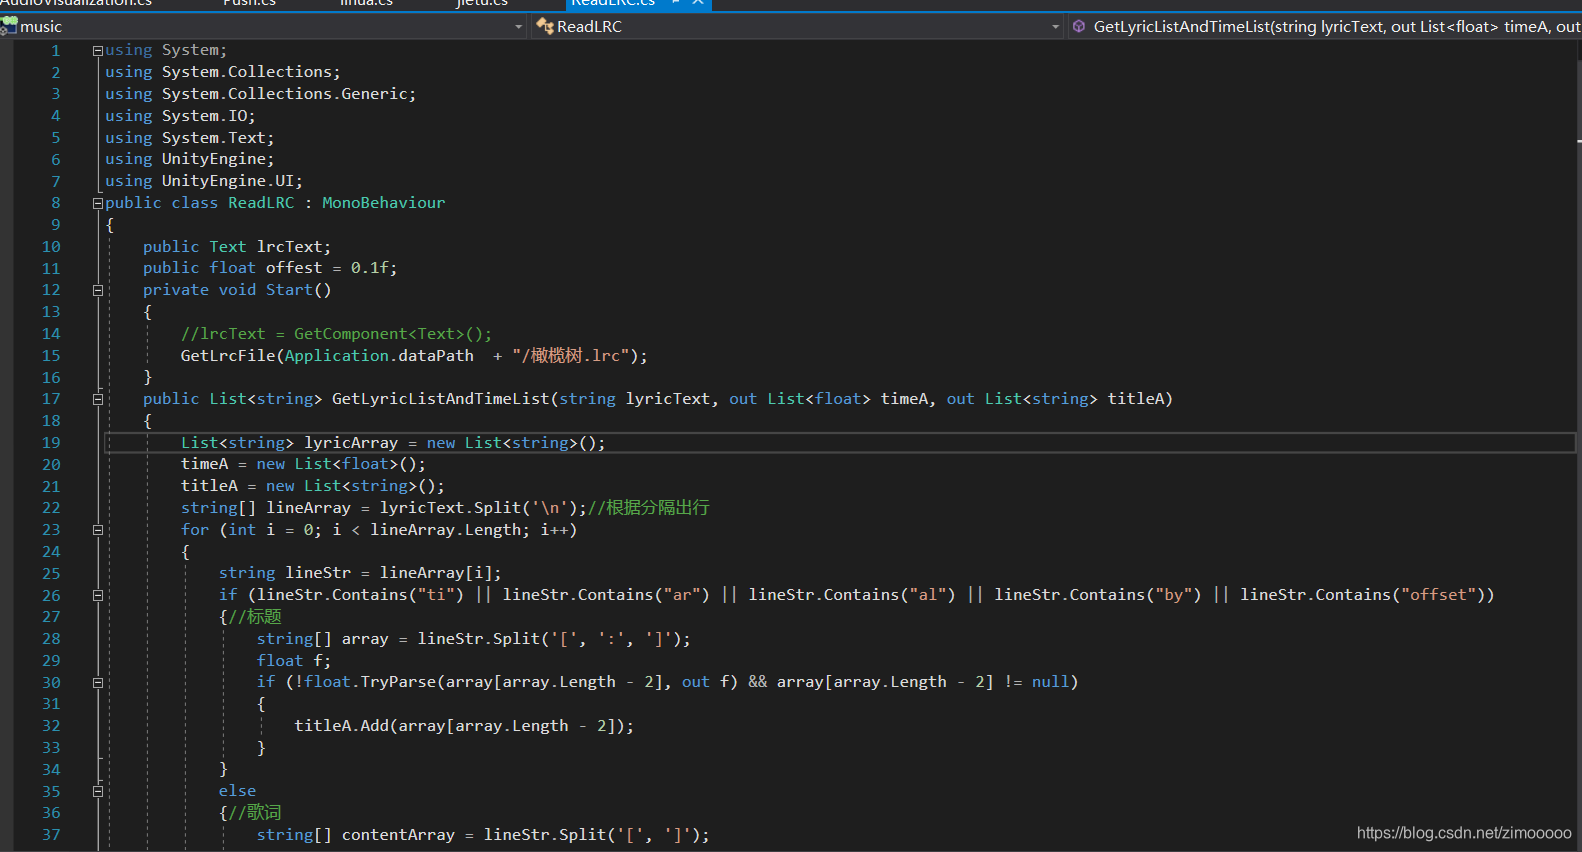Click '0.1f' value on line 11
This screenshot has width=1582, height=852.
pos(370,268)
